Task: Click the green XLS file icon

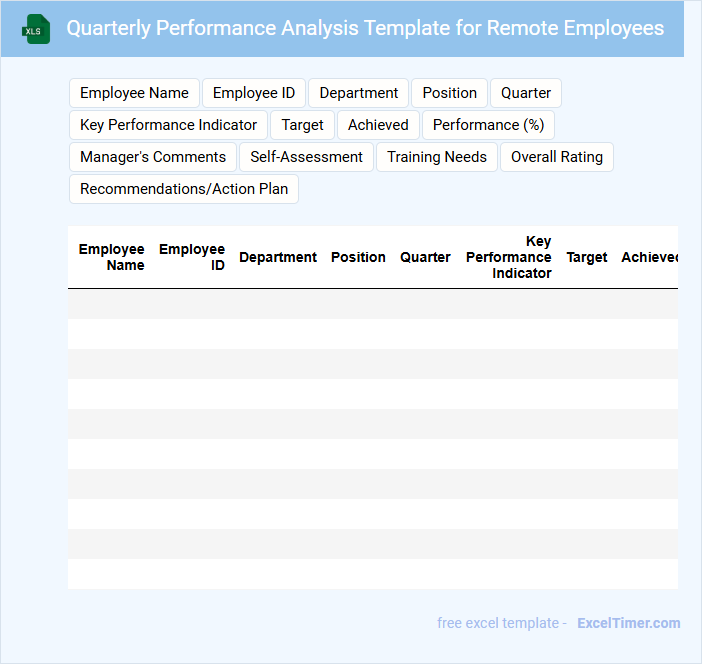Action: 36,29
